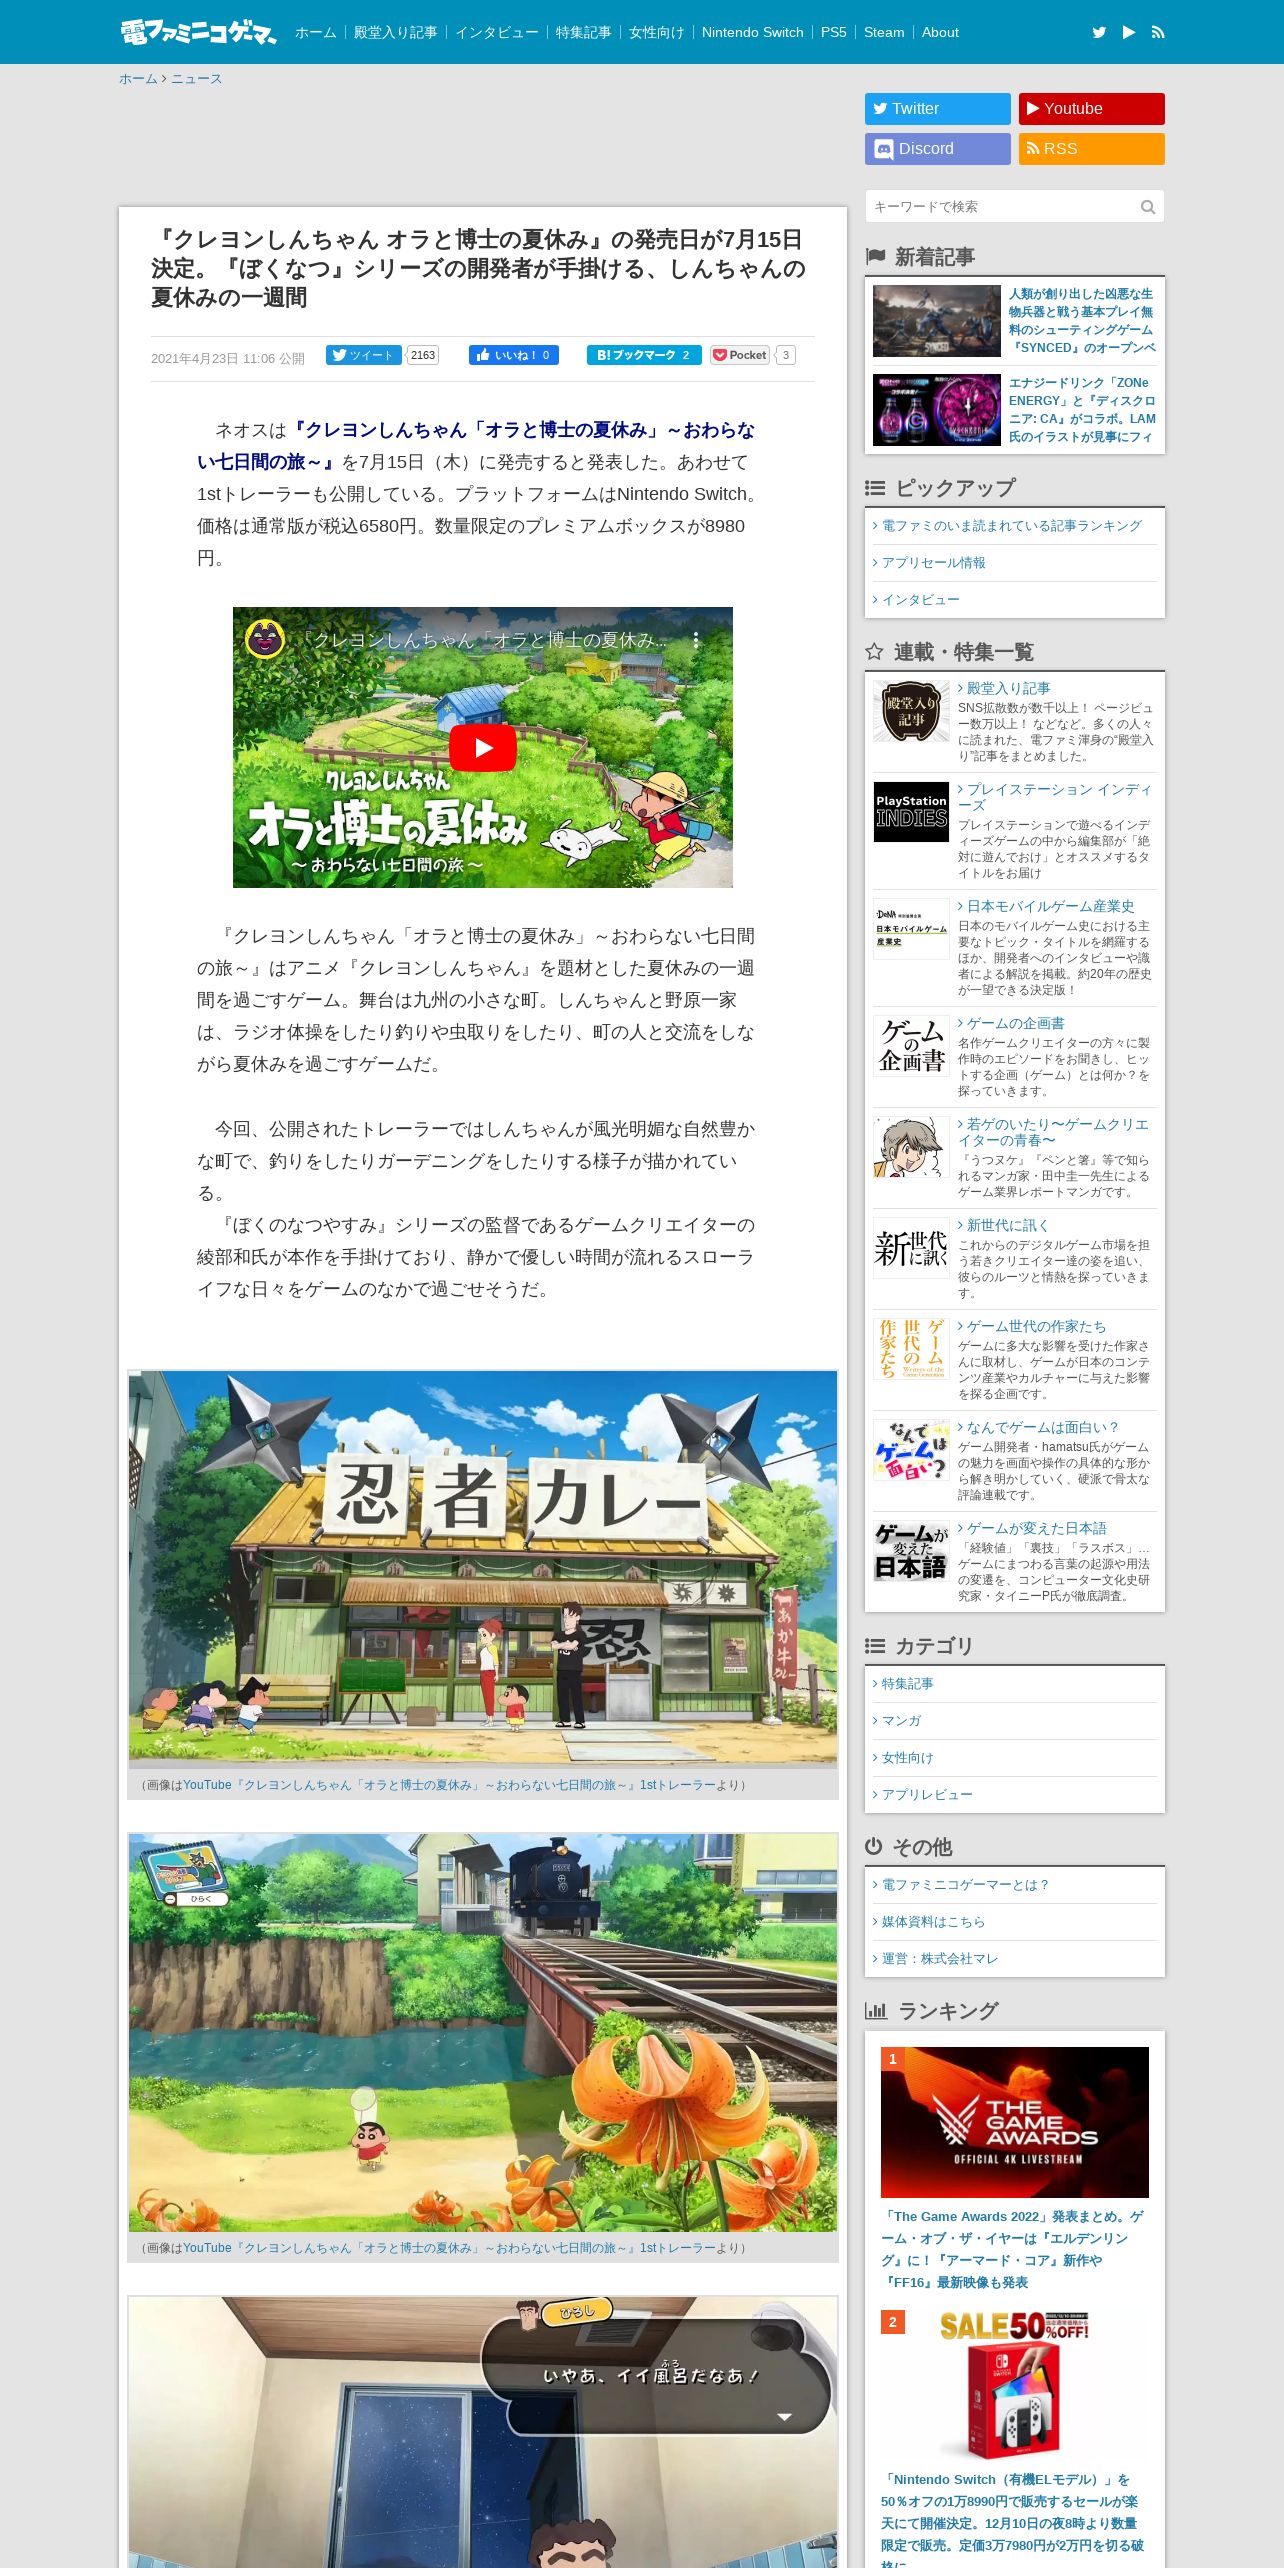Viewport: 1284px width, 2568px height.
Task: Click the 若ゲのいたり manga thumbnail
Action: coord(911,1147)
